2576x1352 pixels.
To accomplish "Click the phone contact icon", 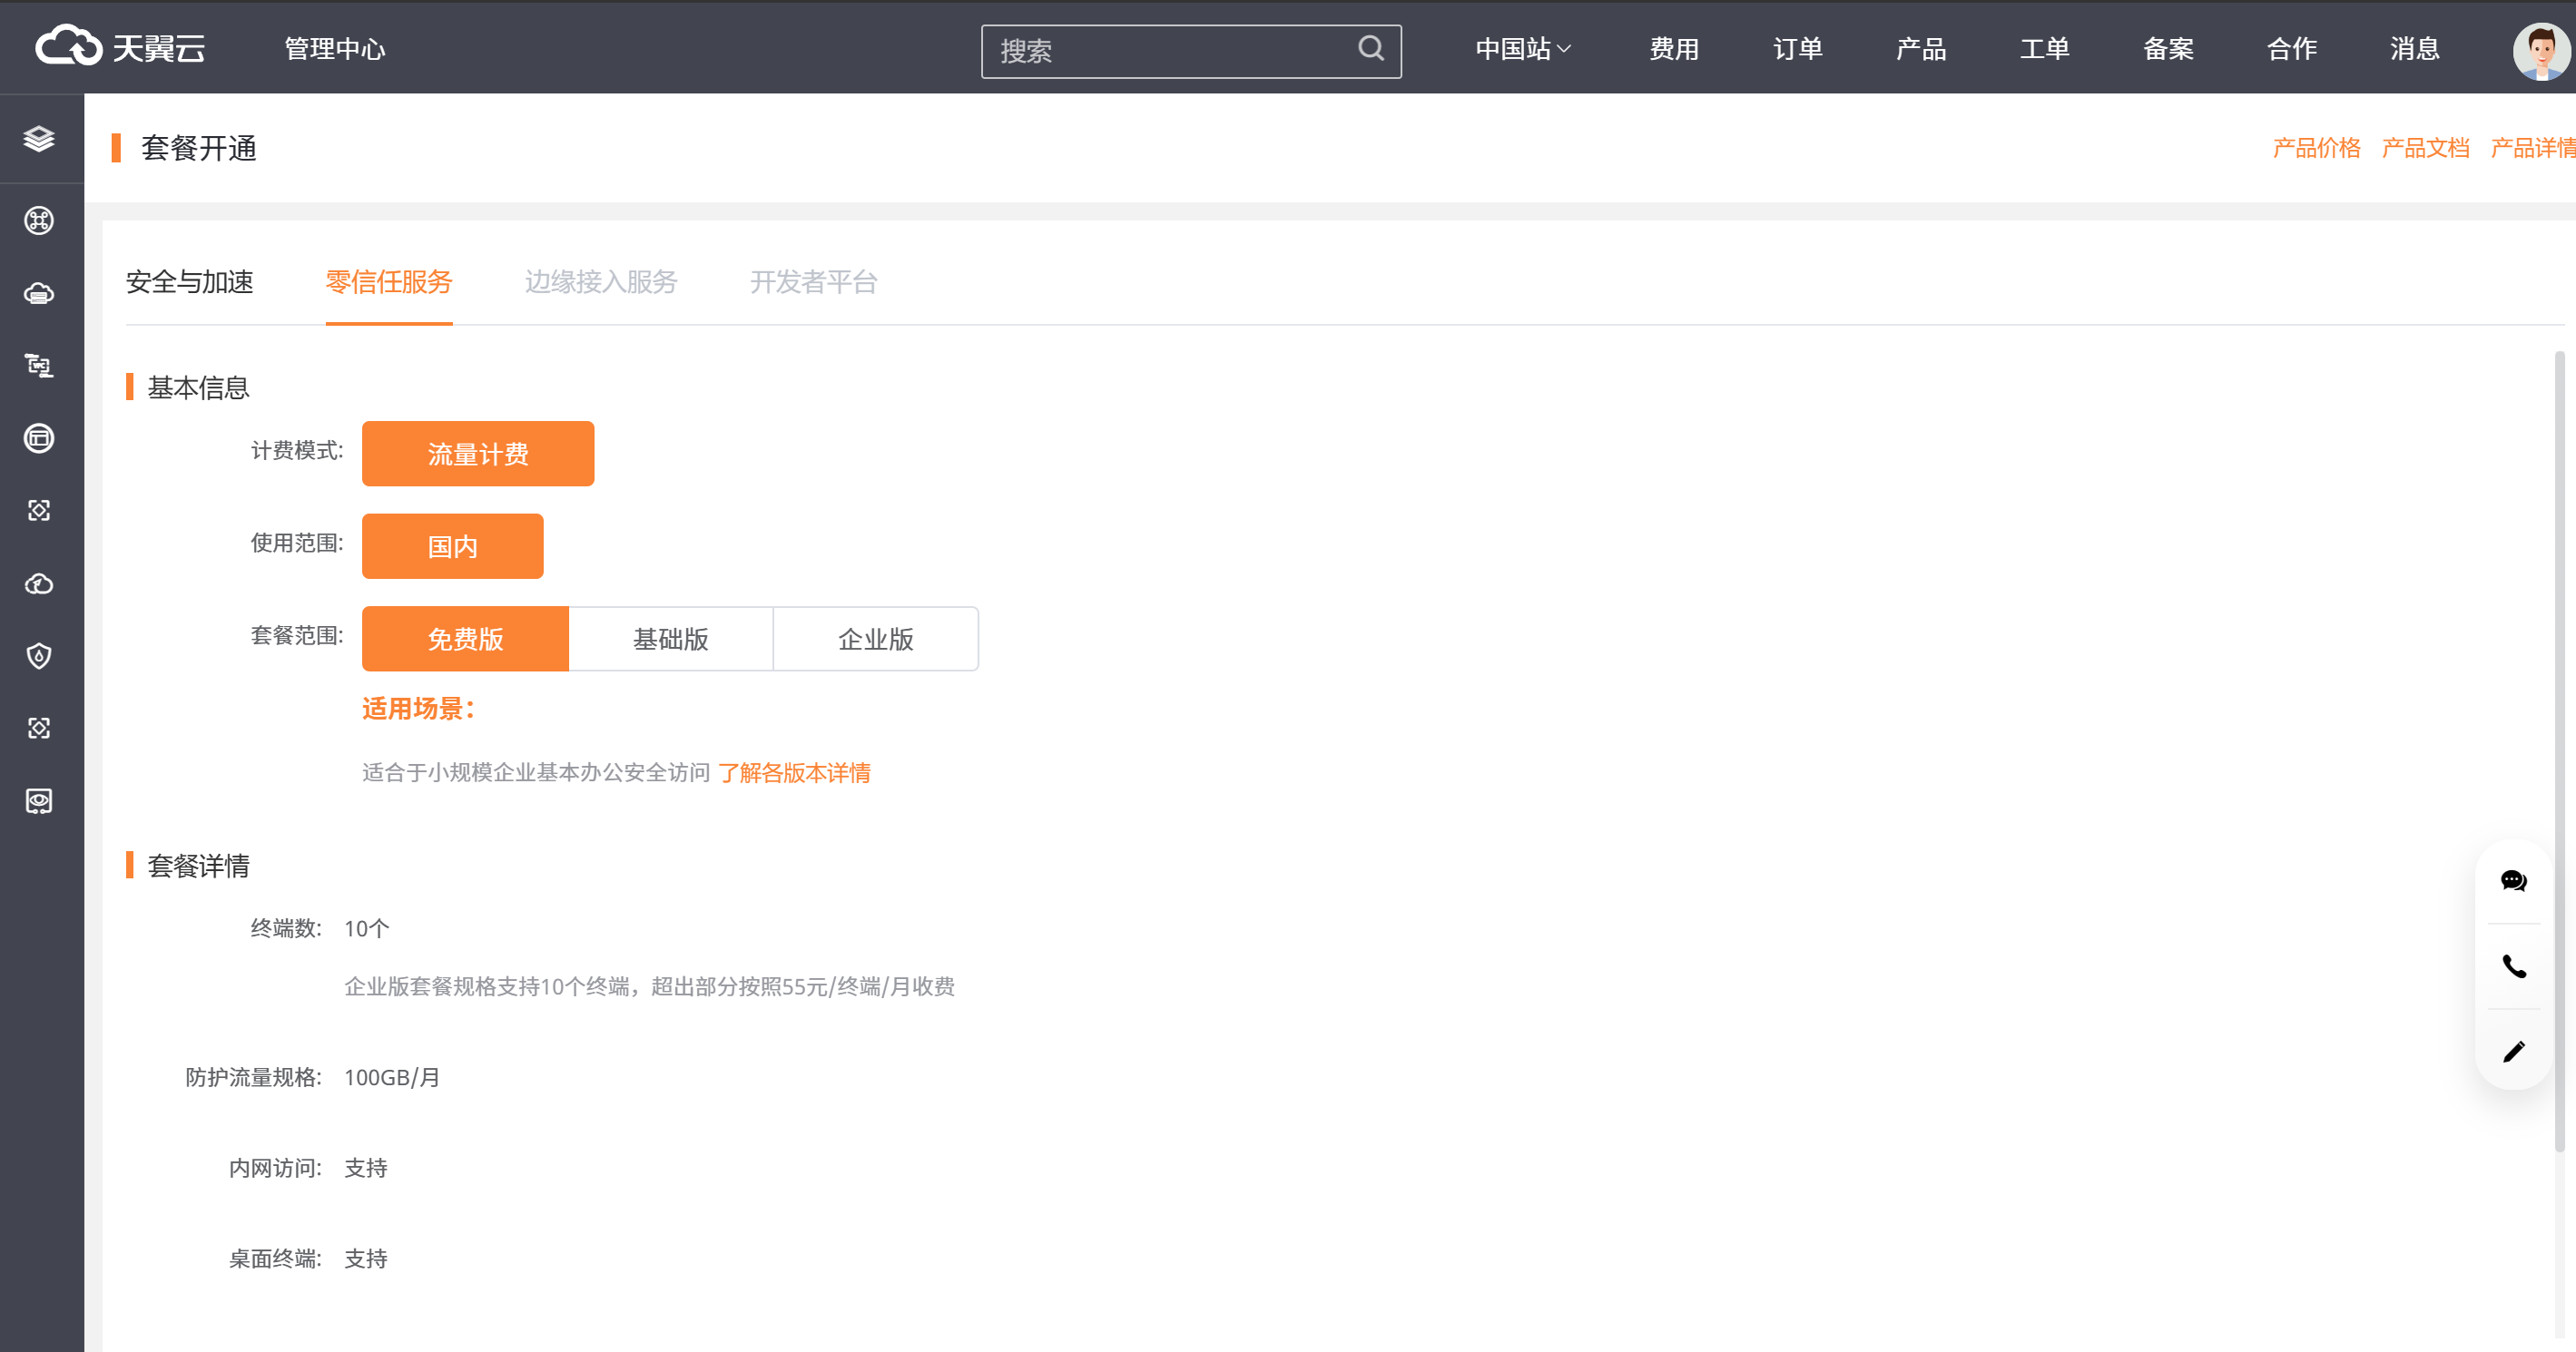I will [x=2513, y=966].
